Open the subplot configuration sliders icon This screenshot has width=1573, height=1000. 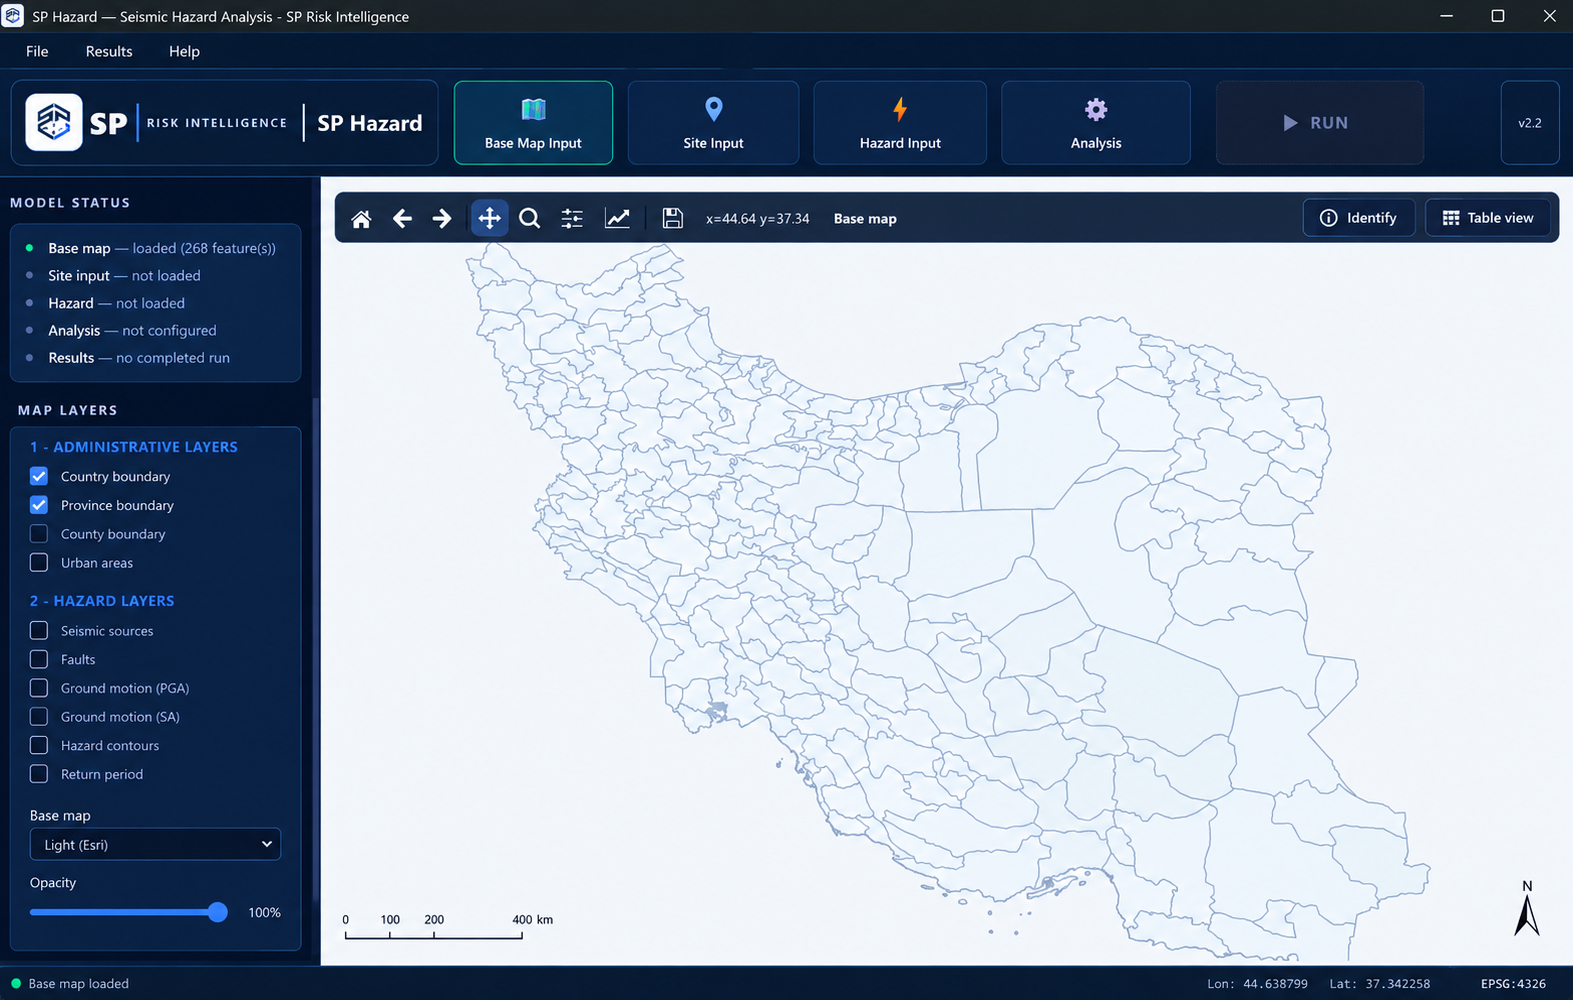point(572,218)
